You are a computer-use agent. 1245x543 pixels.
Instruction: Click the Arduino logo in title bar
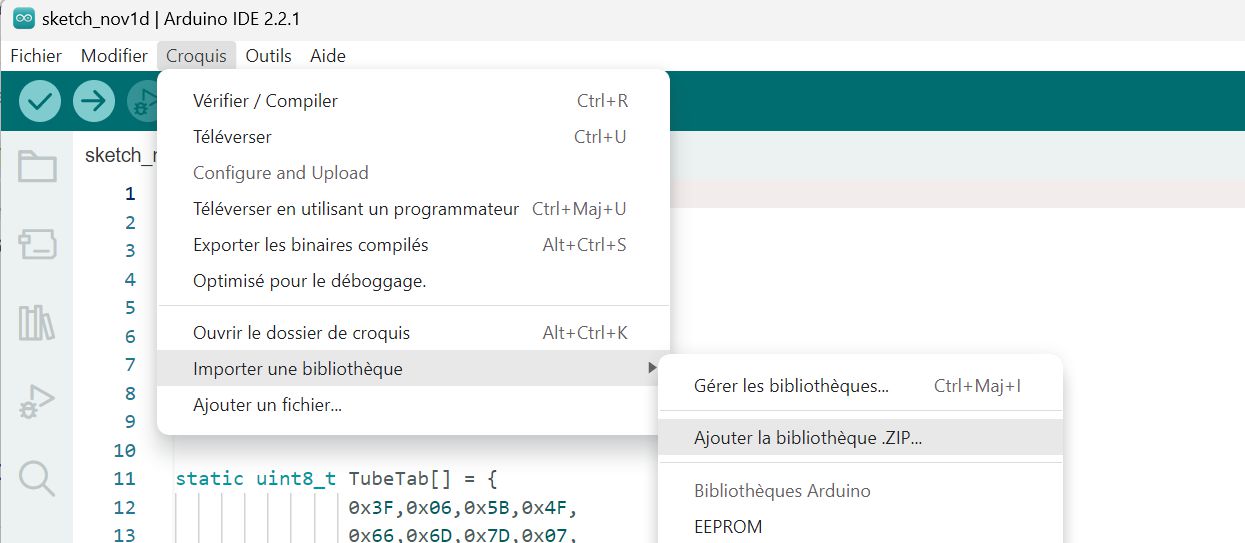point(24,19)
